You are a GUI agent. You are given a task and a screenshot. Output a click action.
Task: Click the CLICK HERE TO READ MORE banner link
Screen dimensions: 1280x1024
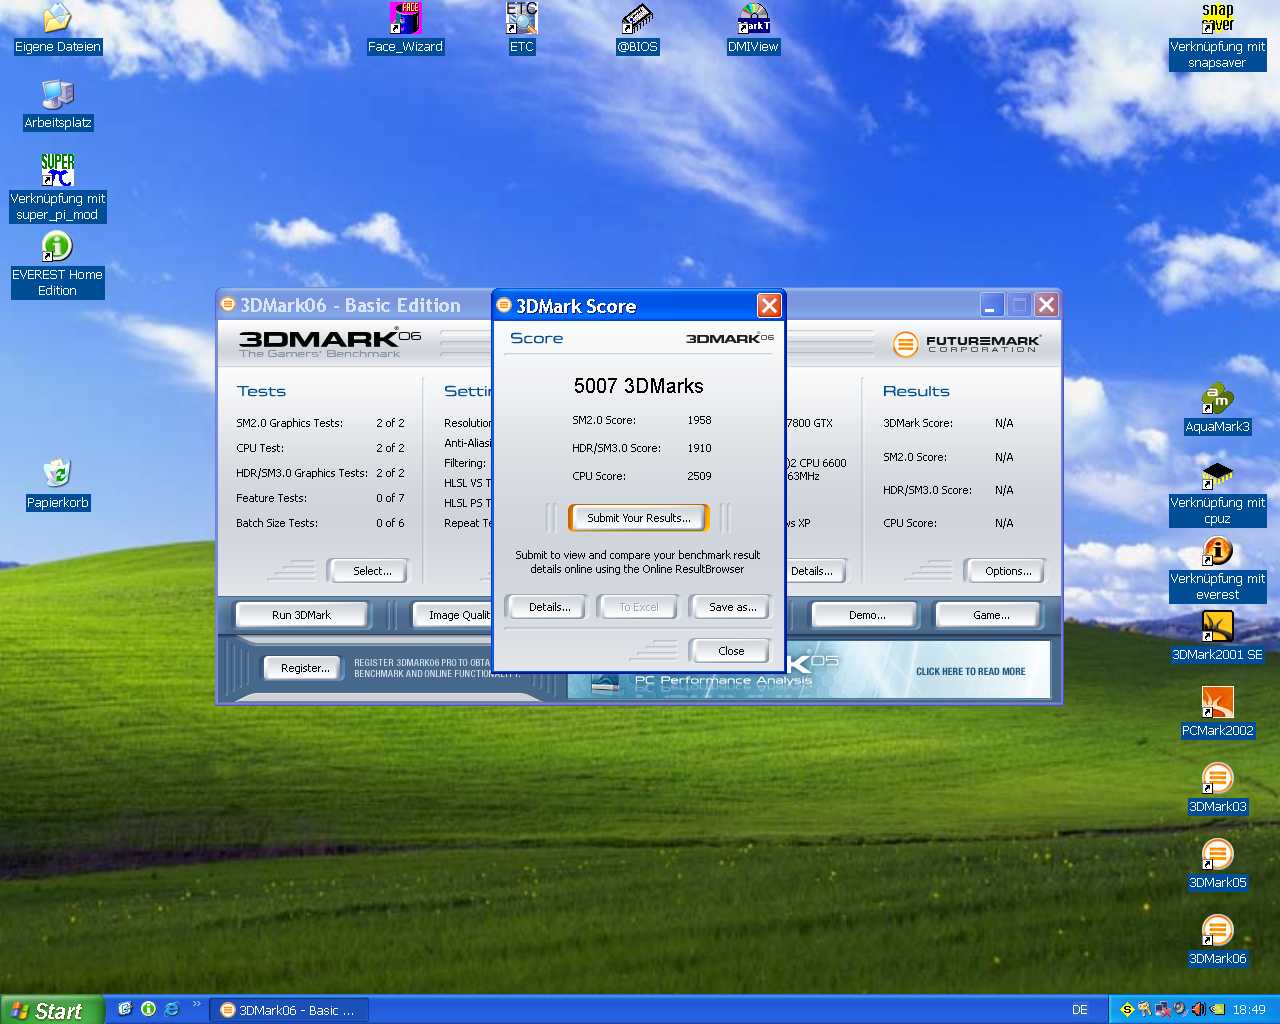[970, 672]
